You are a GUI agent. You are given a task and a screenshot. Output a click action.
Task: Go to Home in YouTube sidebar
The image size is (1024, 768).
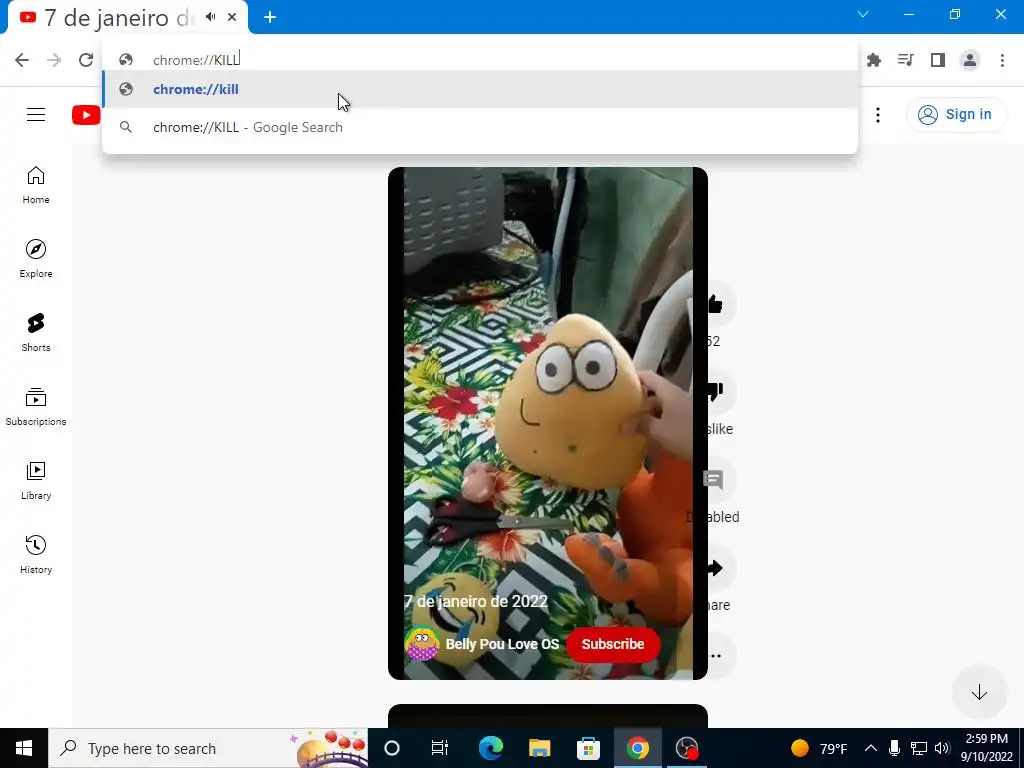point(36,185)
